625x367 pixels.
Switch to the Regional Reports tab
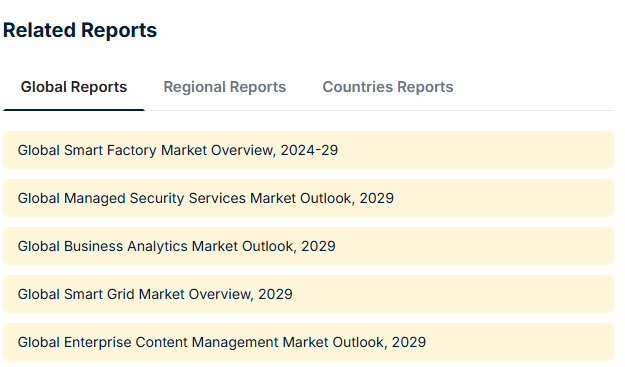[224, 87]
